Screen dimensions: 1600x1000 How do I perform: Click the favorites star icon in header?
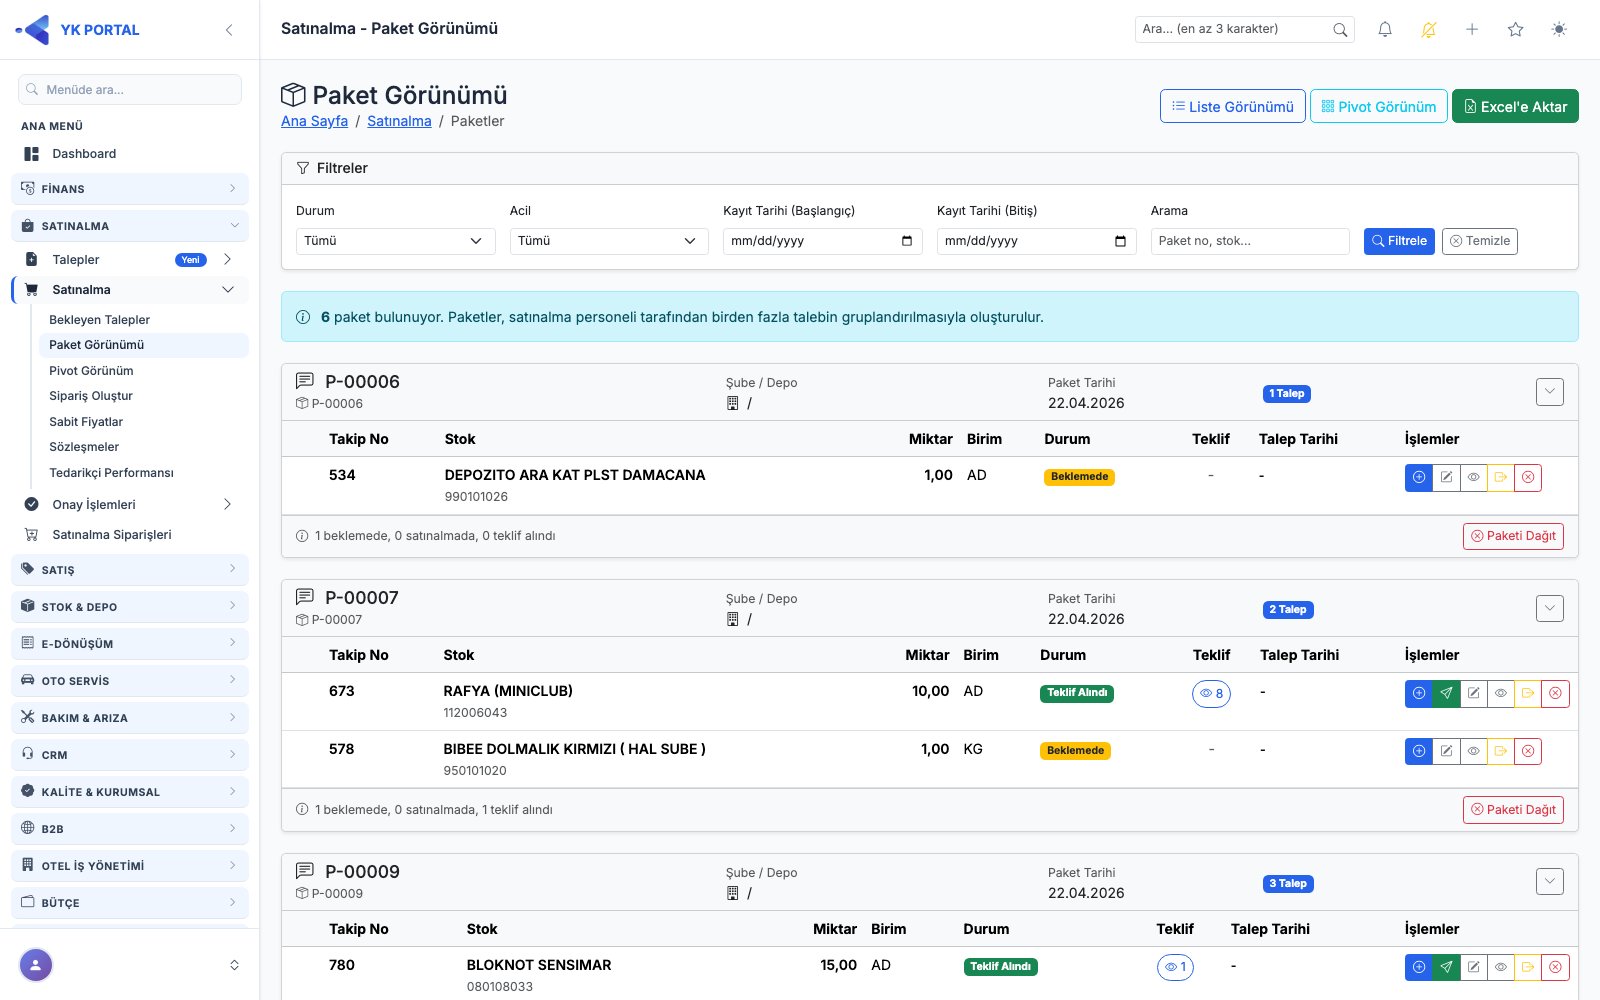[1516, 30]
